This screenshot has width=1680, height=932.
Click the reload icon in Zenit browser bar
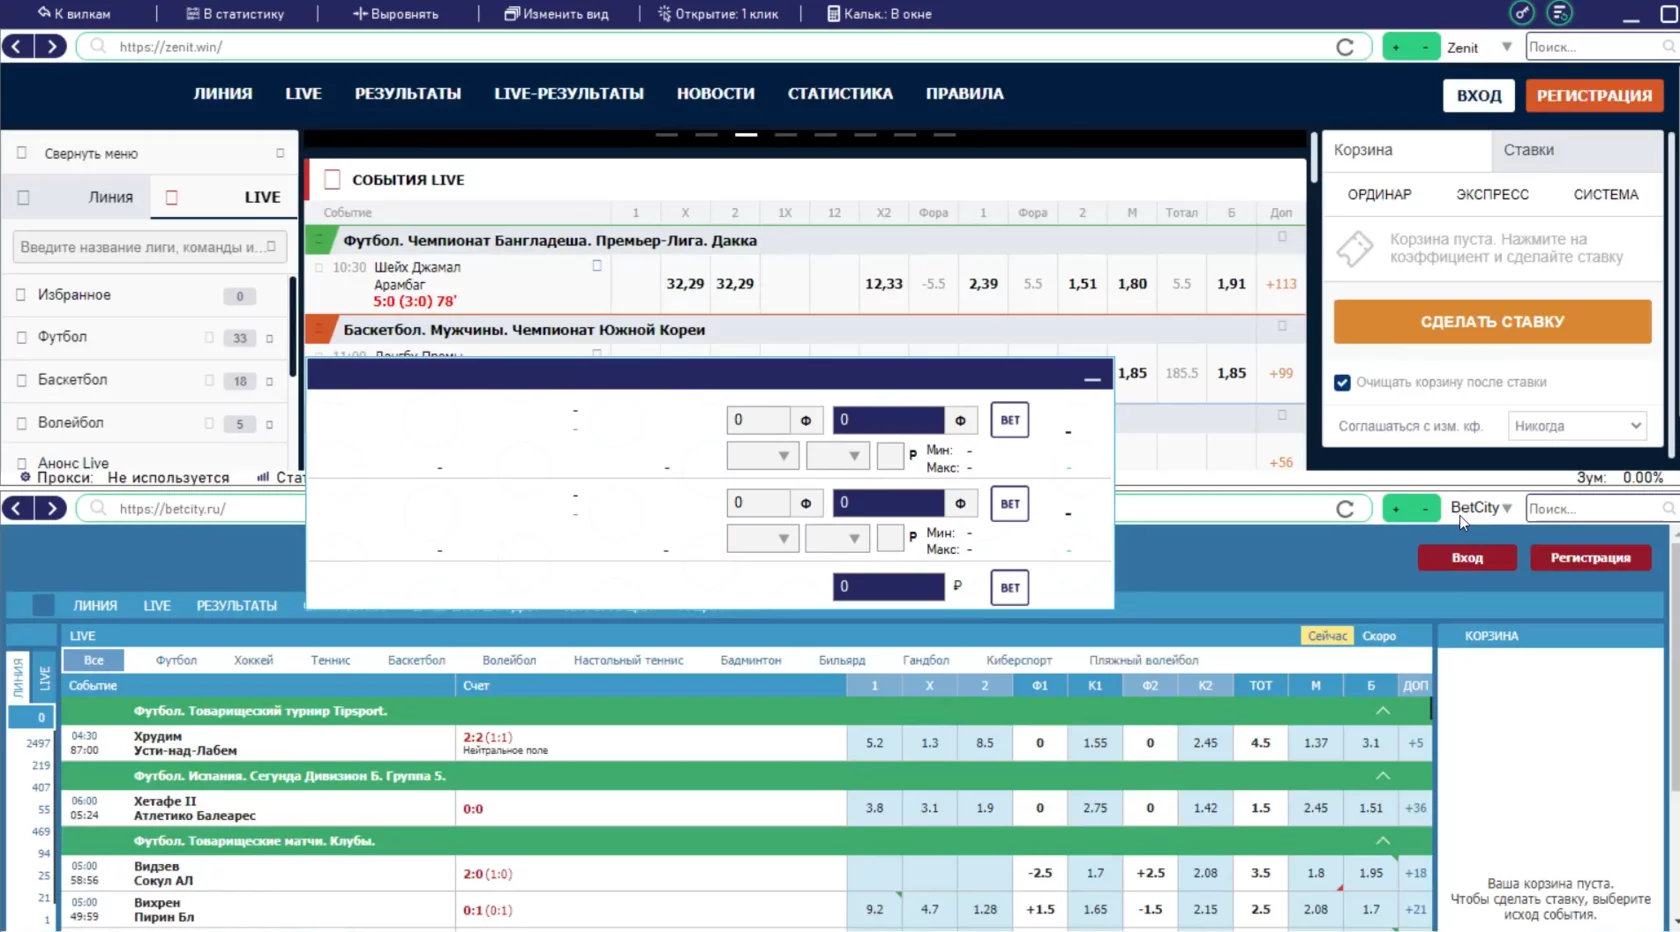coord(1345,47)
